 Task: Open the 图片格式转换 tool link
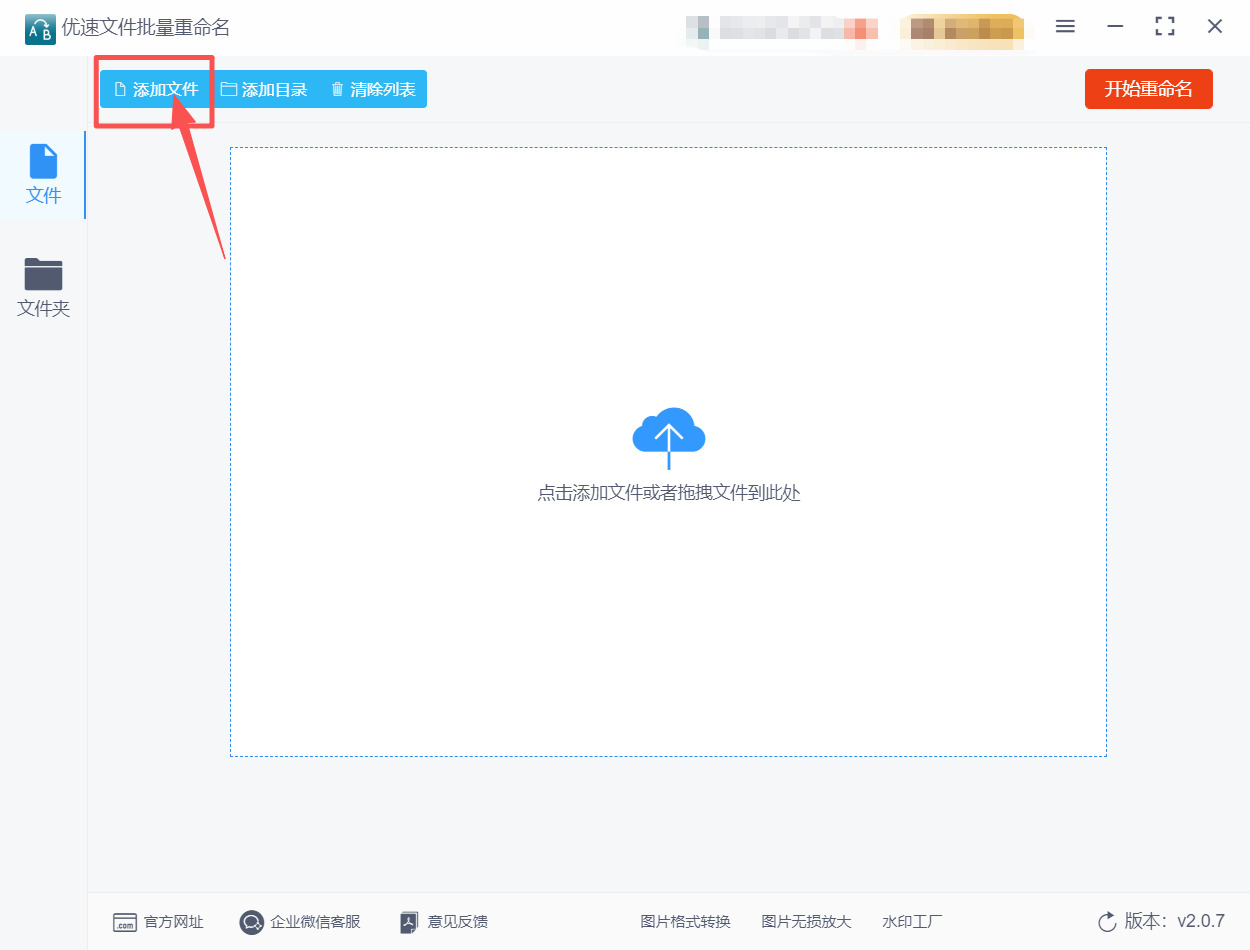[685, 922]
